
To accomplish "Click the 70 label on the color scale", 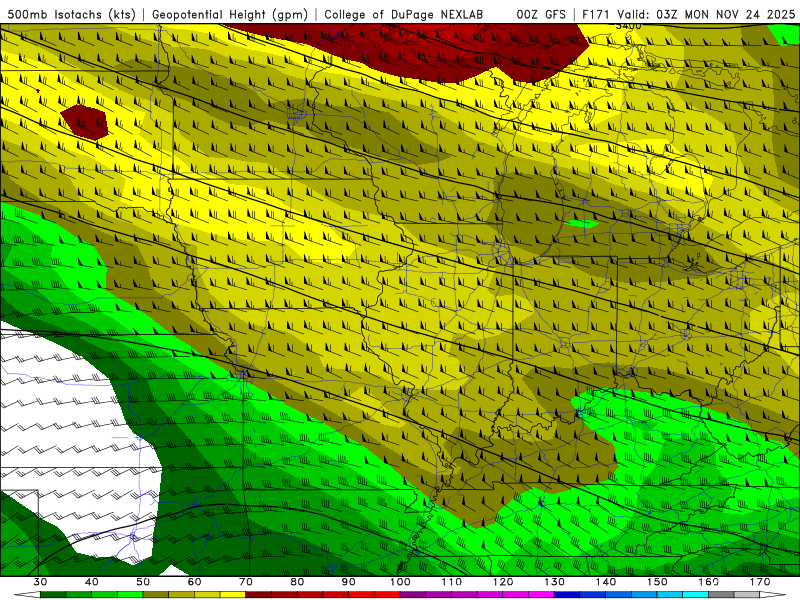I will click(x=245, y=582).
